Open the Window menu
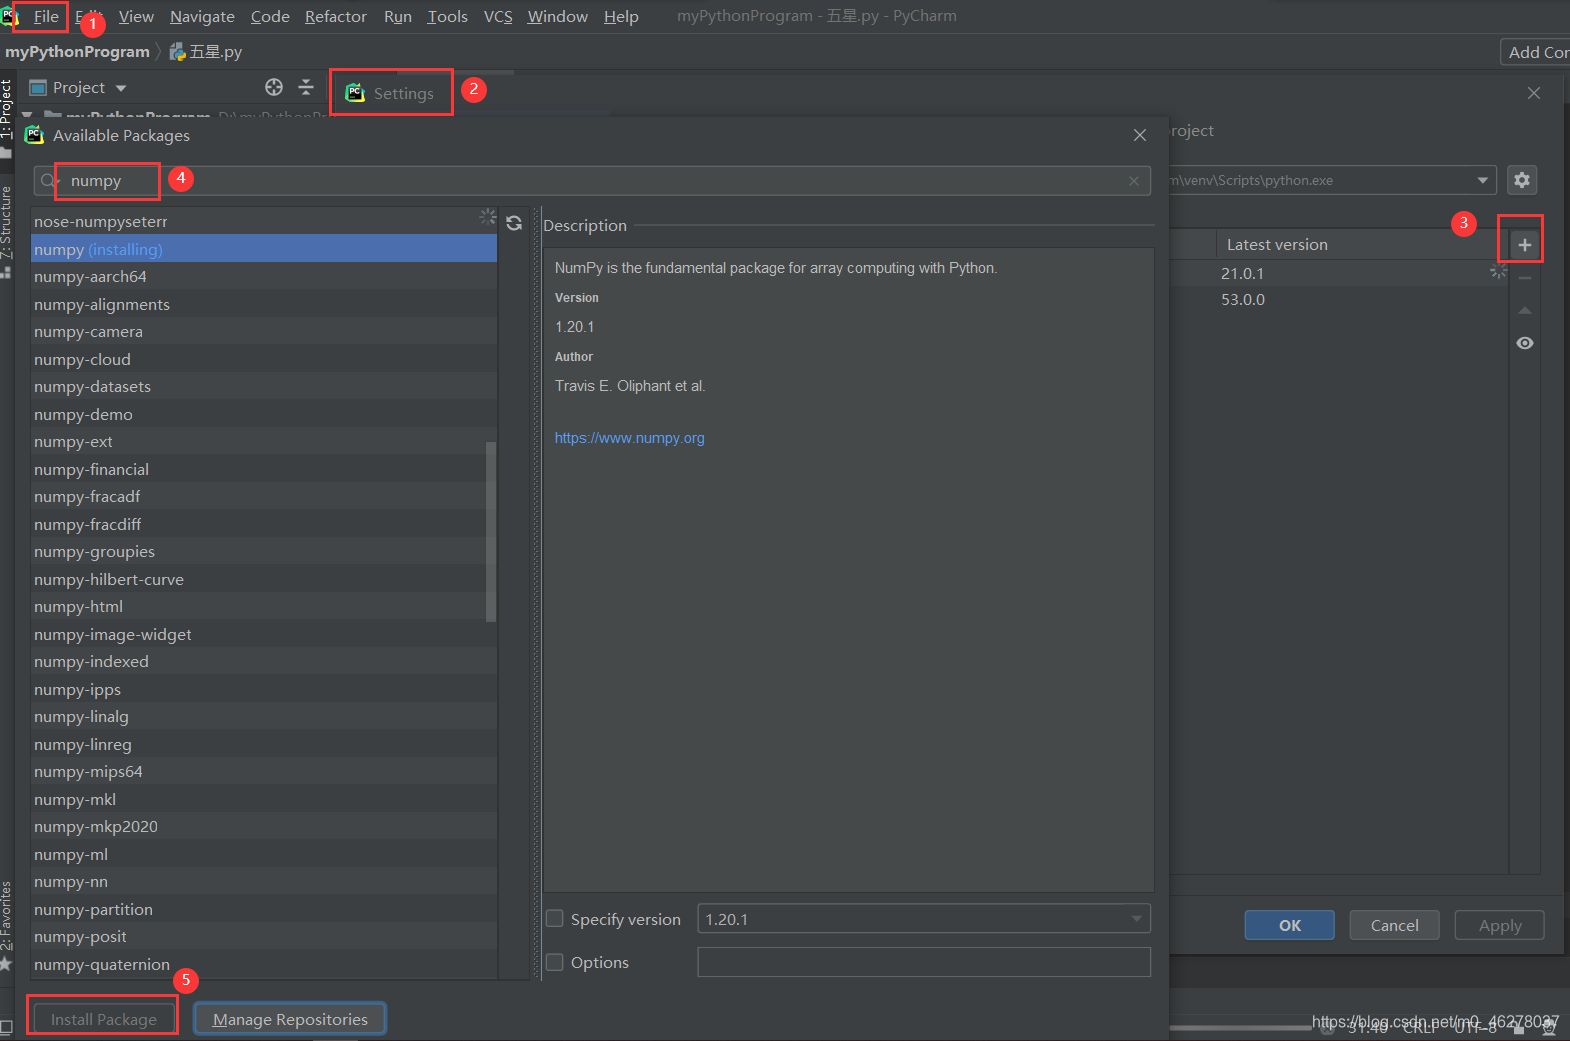 coord(558,17)
